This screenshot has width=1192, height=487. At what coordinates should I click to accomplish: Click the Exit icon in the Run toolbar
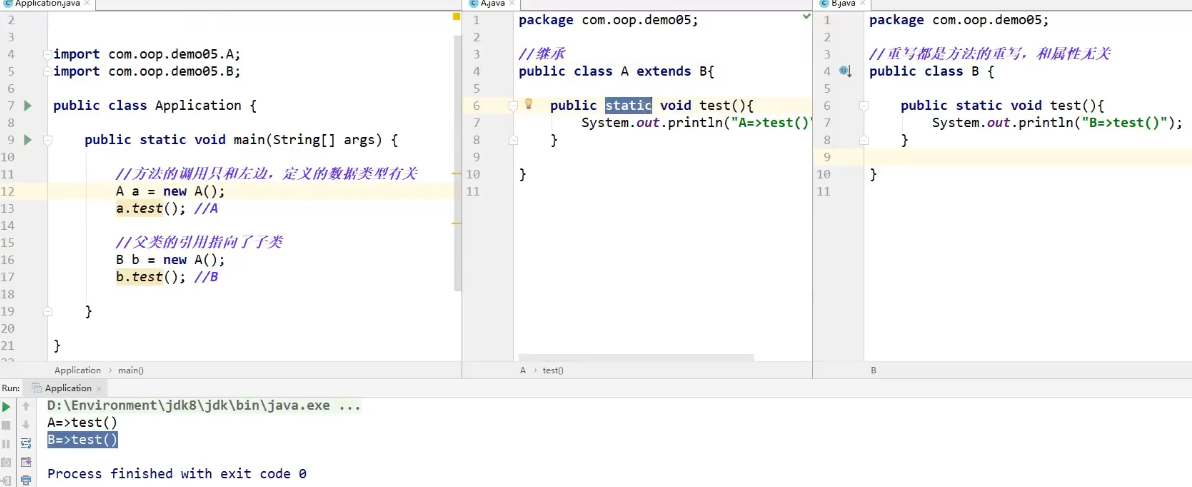click(x=7, y=480)
